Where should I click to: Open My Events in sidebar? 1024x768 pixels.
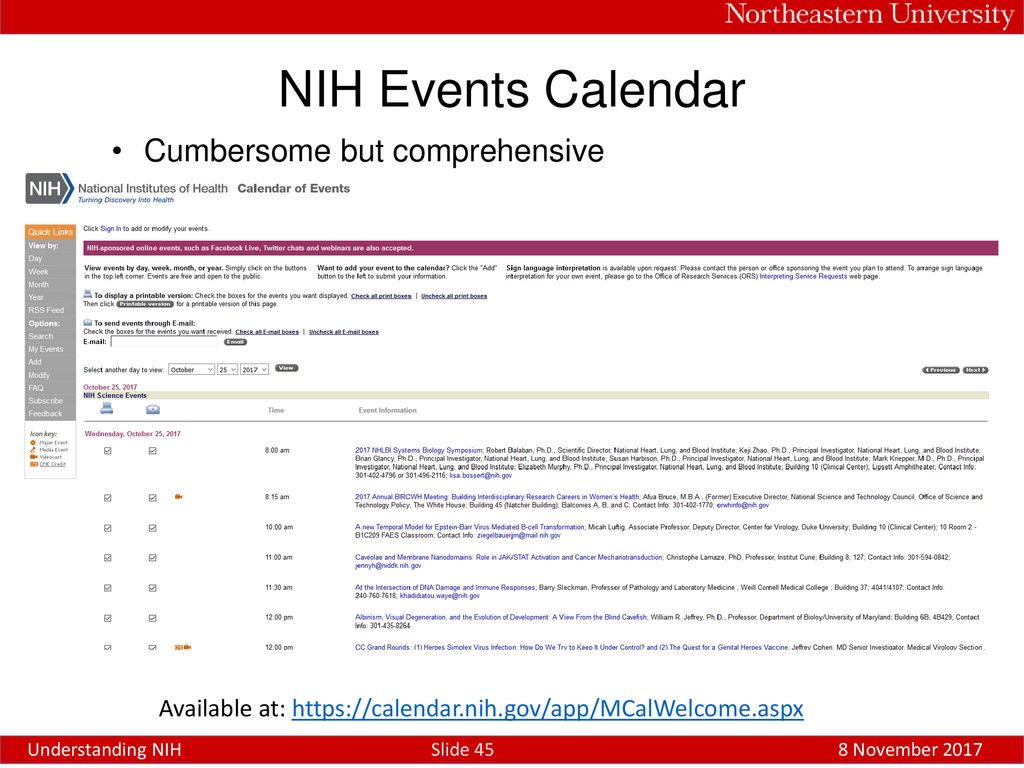46,349
